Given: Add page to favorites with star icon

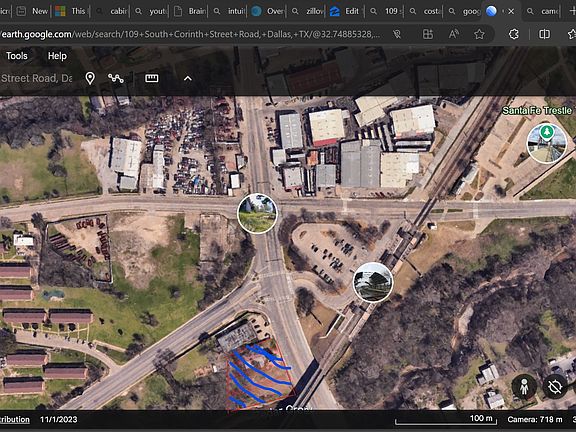Looking at the screenshot, I should click(x=479, y=34).
